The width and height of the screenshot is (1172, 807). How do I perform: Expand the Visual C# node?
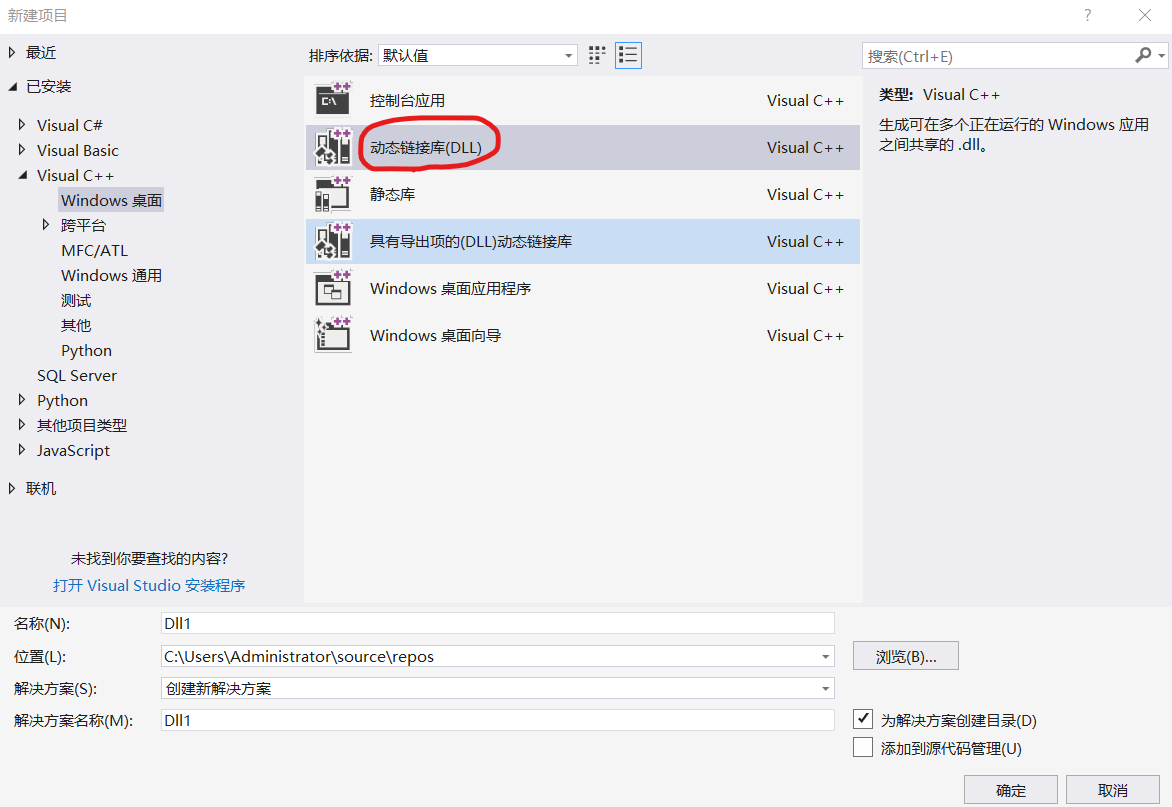pyautogui.click(x=22, y=125)
